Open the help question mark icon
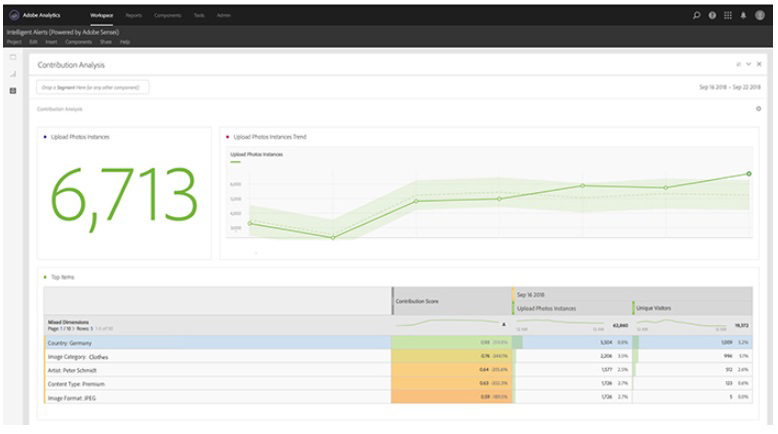 [x=712, y=16]
